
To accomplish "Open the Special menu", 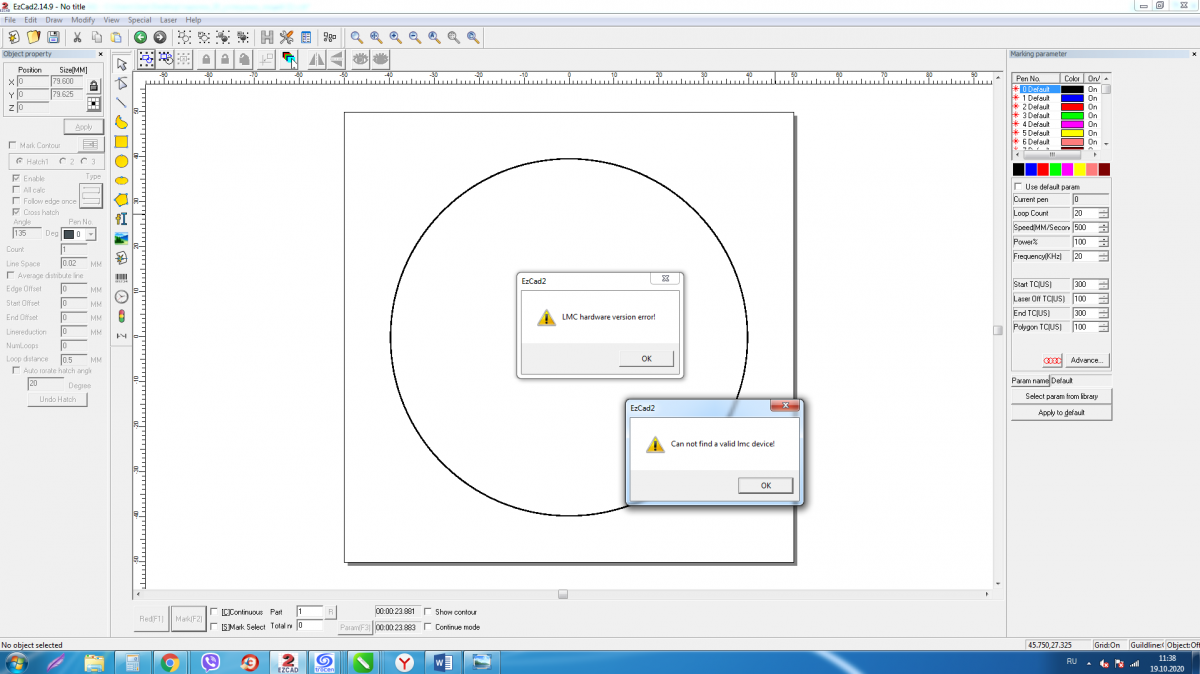I will 139,20.
